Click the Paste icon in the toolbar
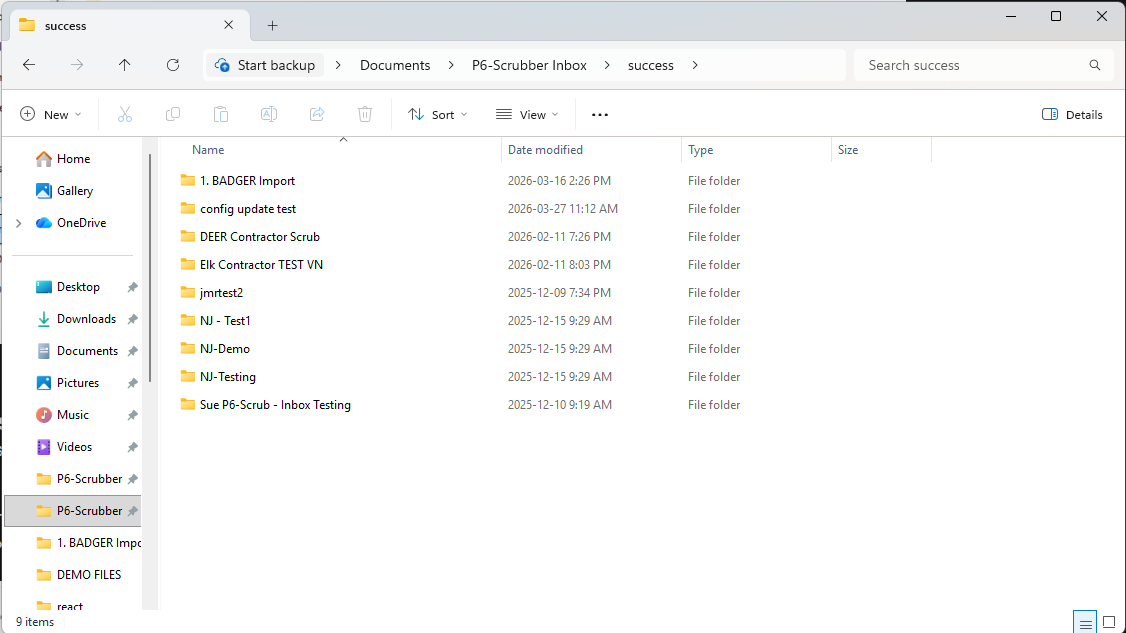The image size is (1126, 633). [220, 114]
